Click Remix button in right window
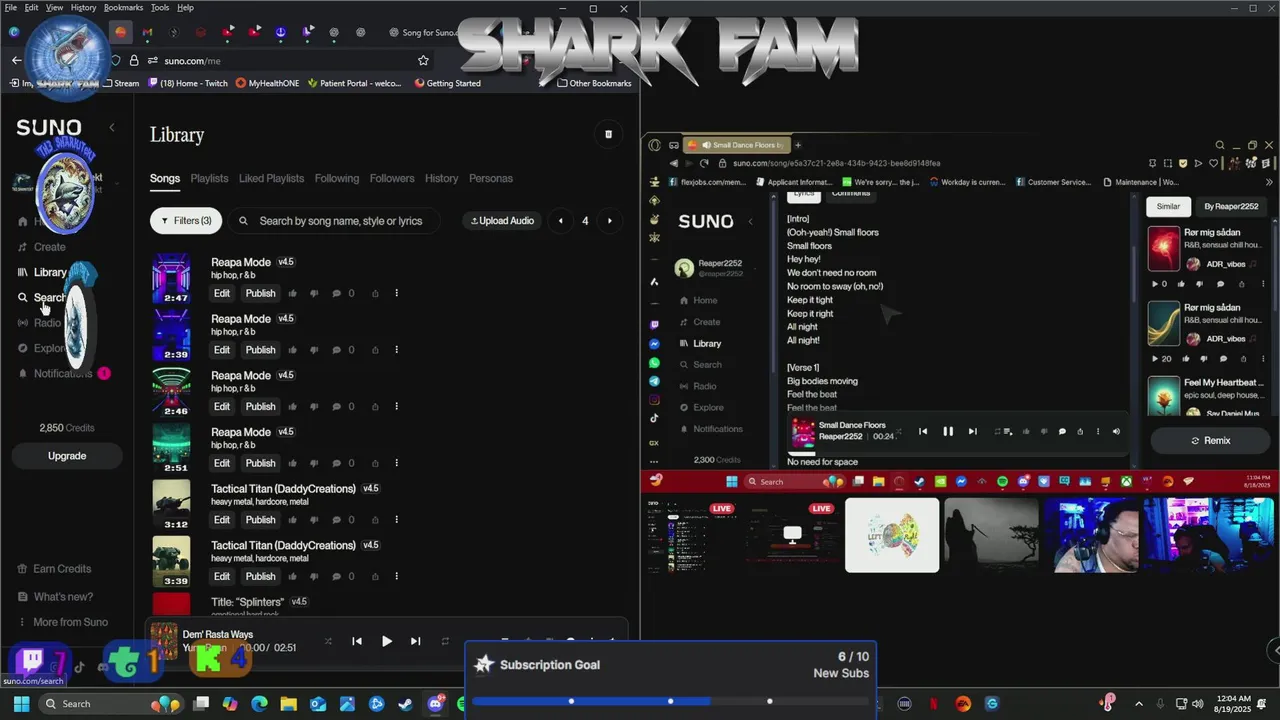The image size is (1280, 720). pyautogui.click(x=1210, y=440)
